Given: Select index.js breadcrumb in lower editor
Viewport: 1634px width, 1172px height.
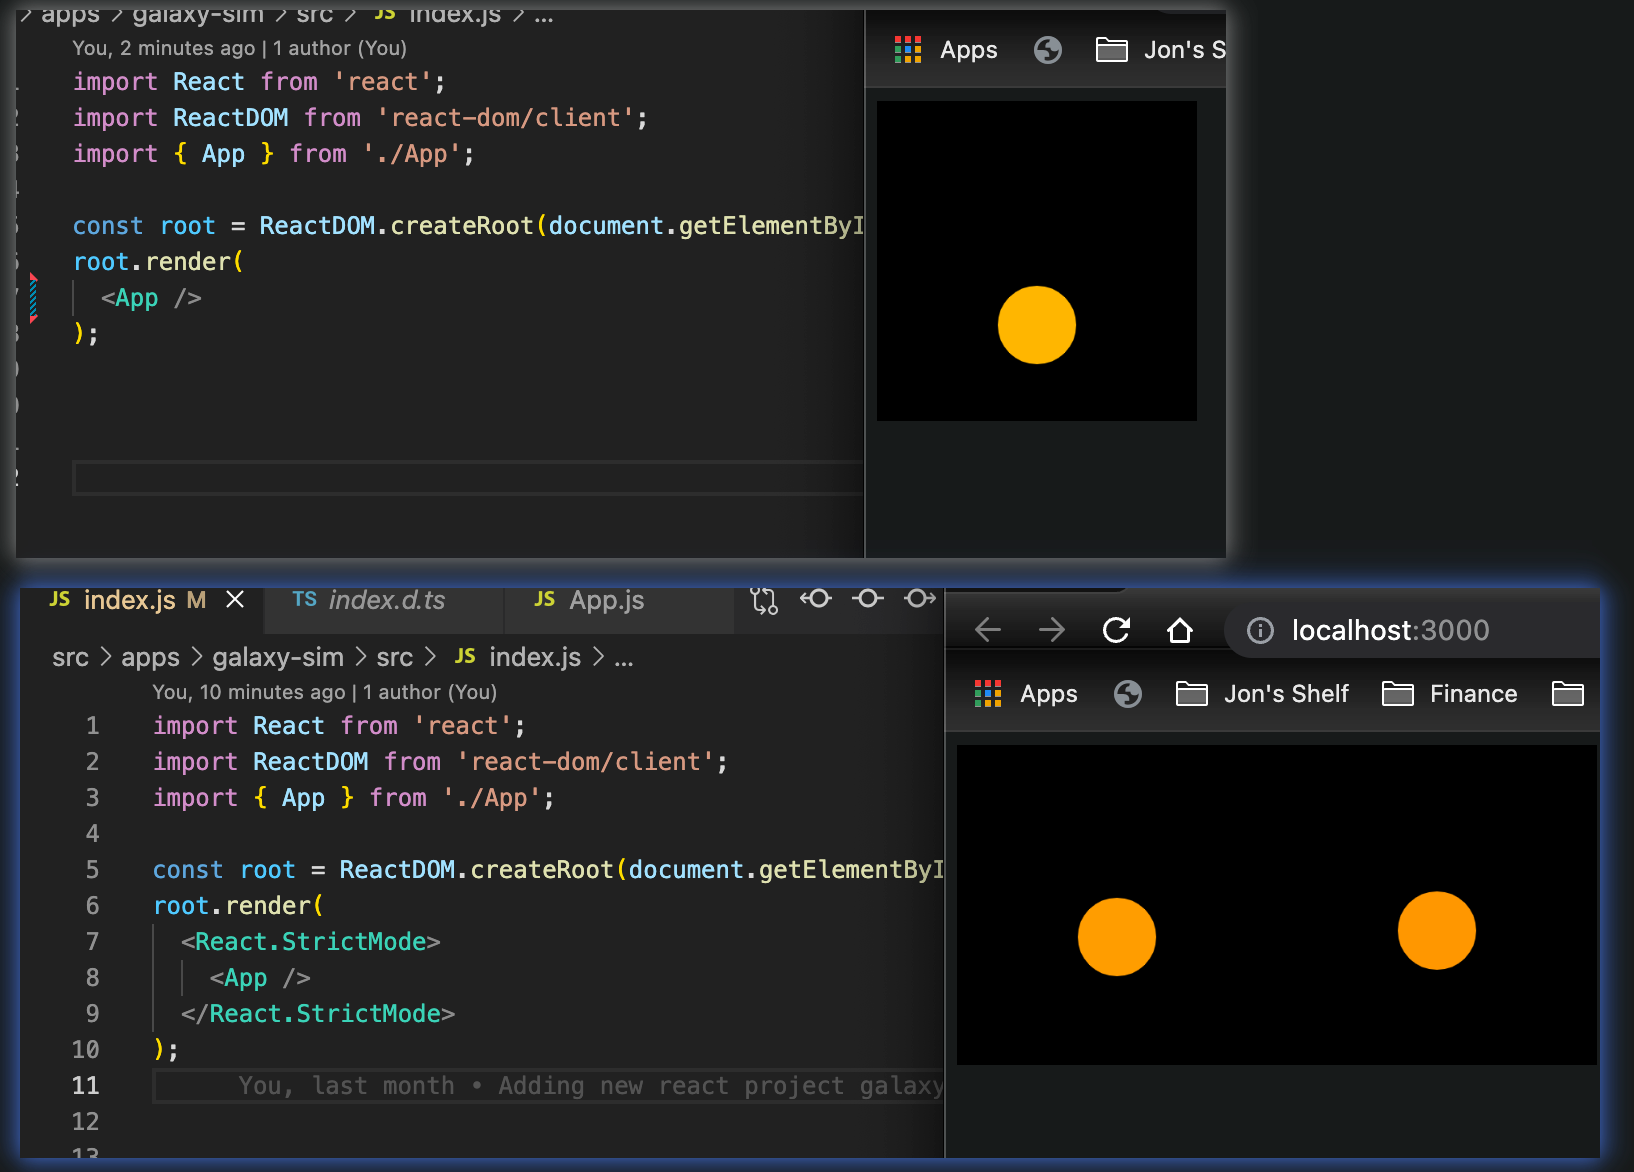Looking at the screenshot, I should (518, 657).
